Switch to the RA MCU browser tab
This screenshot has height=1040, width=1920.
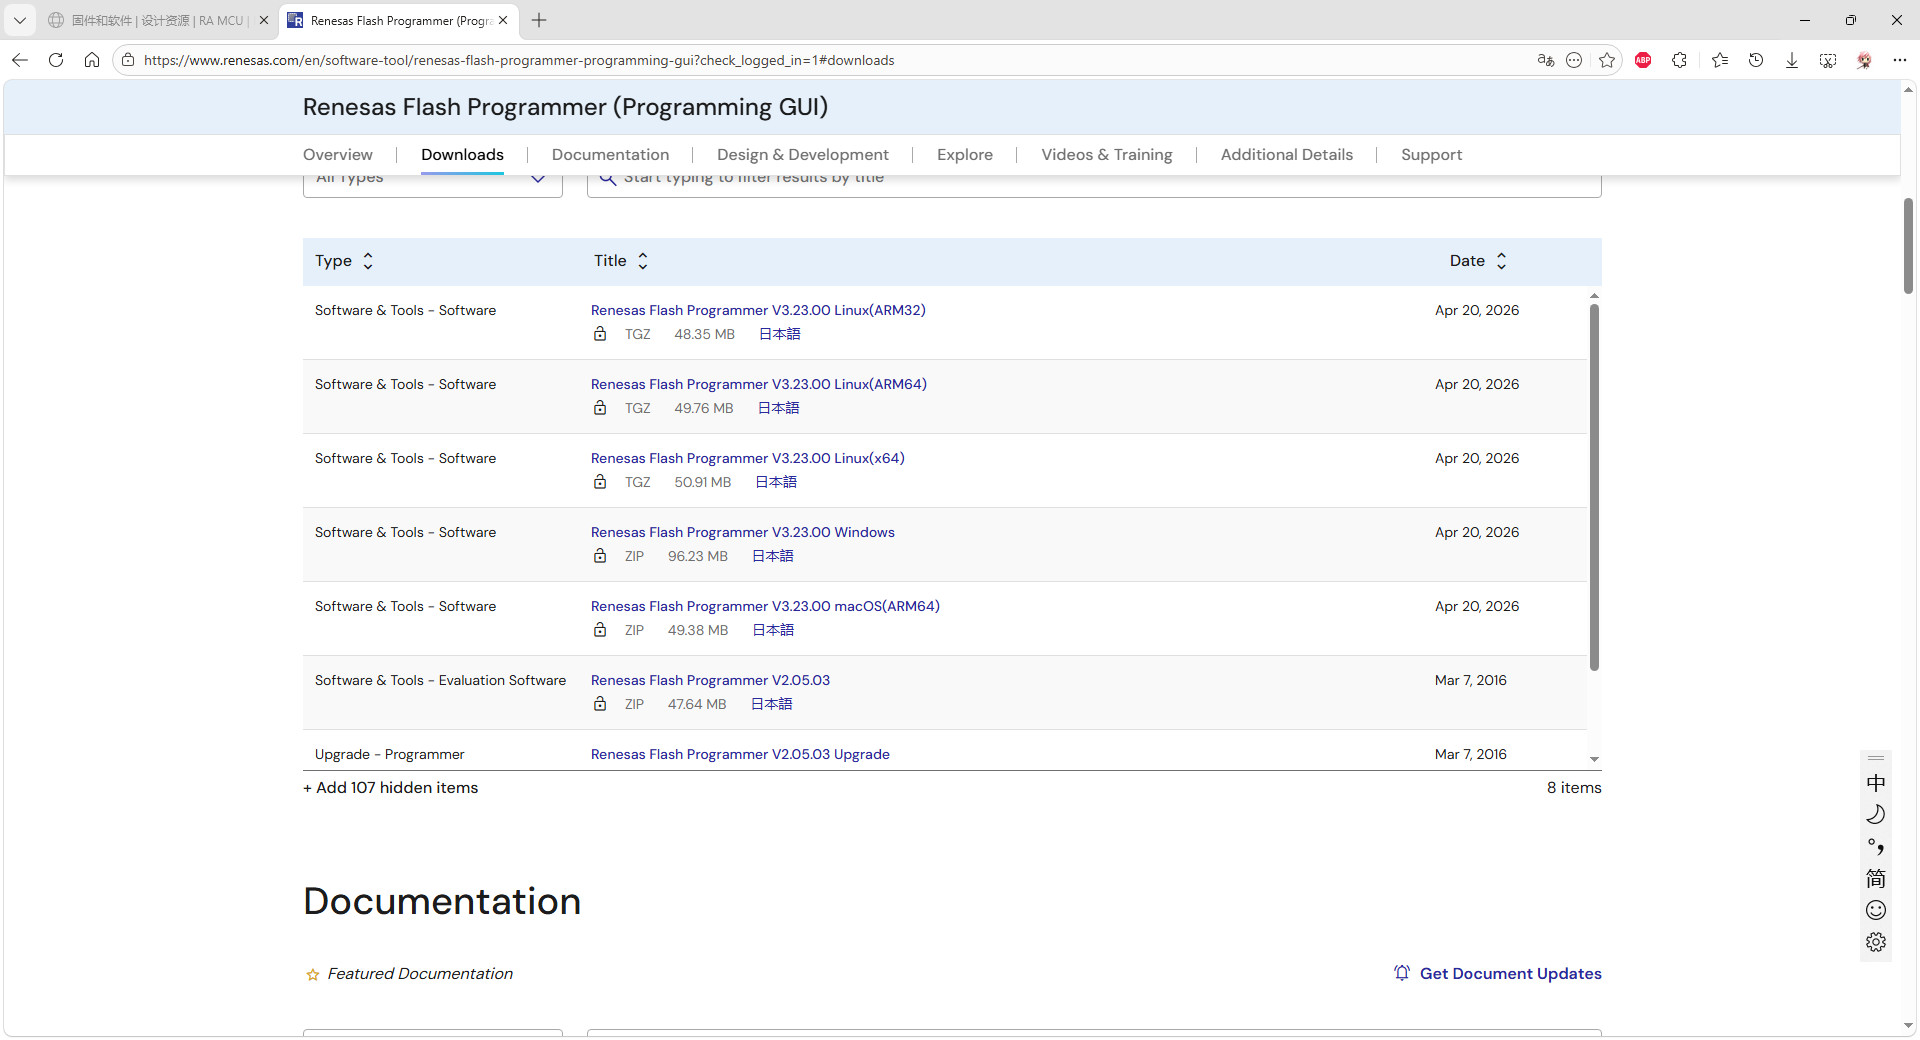[x=158, y=20]
